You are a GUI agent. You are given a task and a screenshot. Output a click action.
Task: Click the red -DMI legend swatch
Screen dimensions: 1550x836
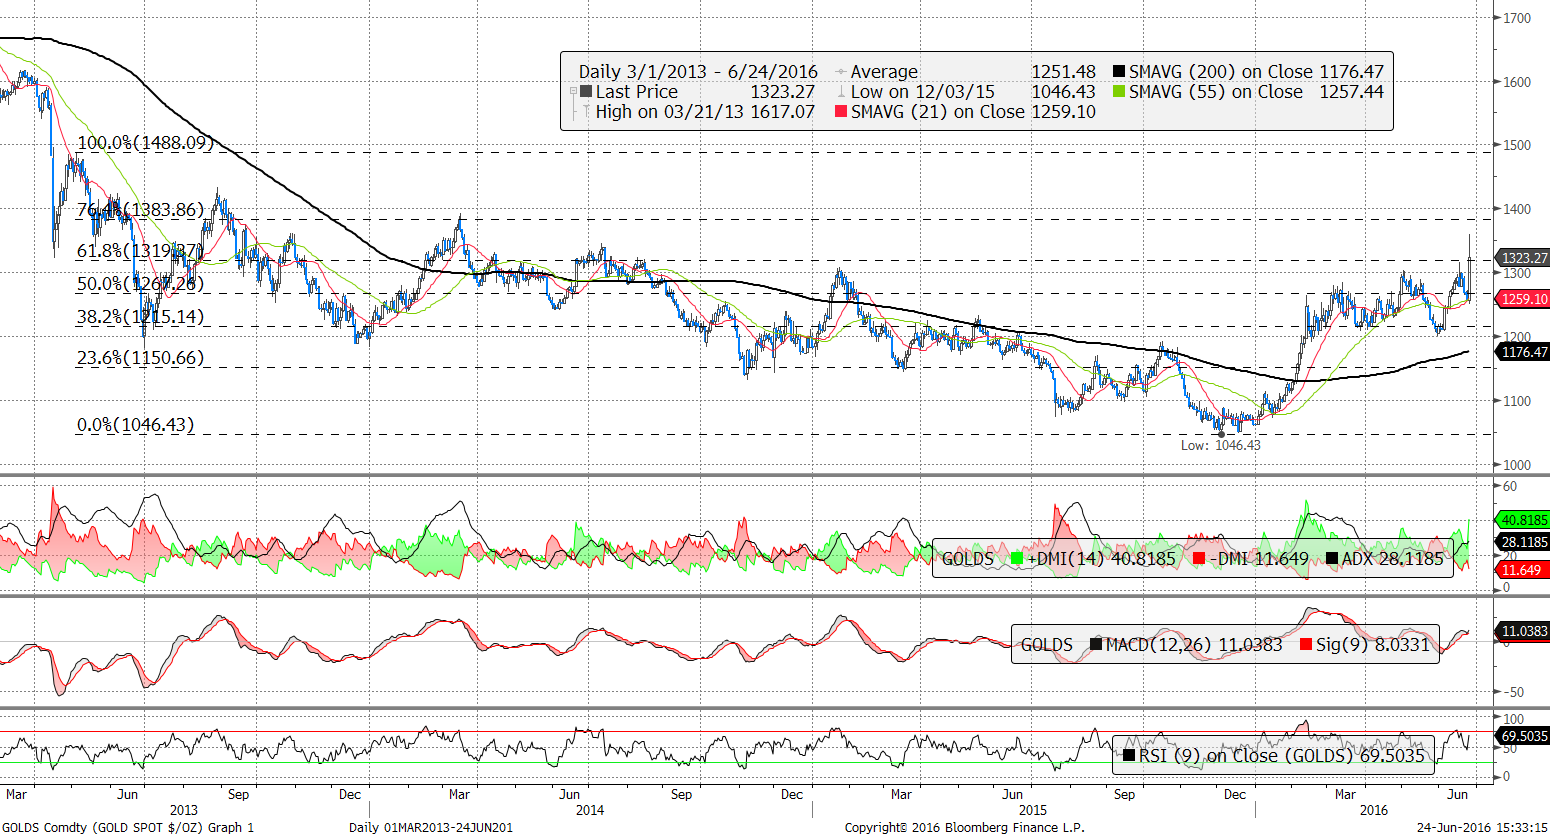click(x=1198, y=559)
